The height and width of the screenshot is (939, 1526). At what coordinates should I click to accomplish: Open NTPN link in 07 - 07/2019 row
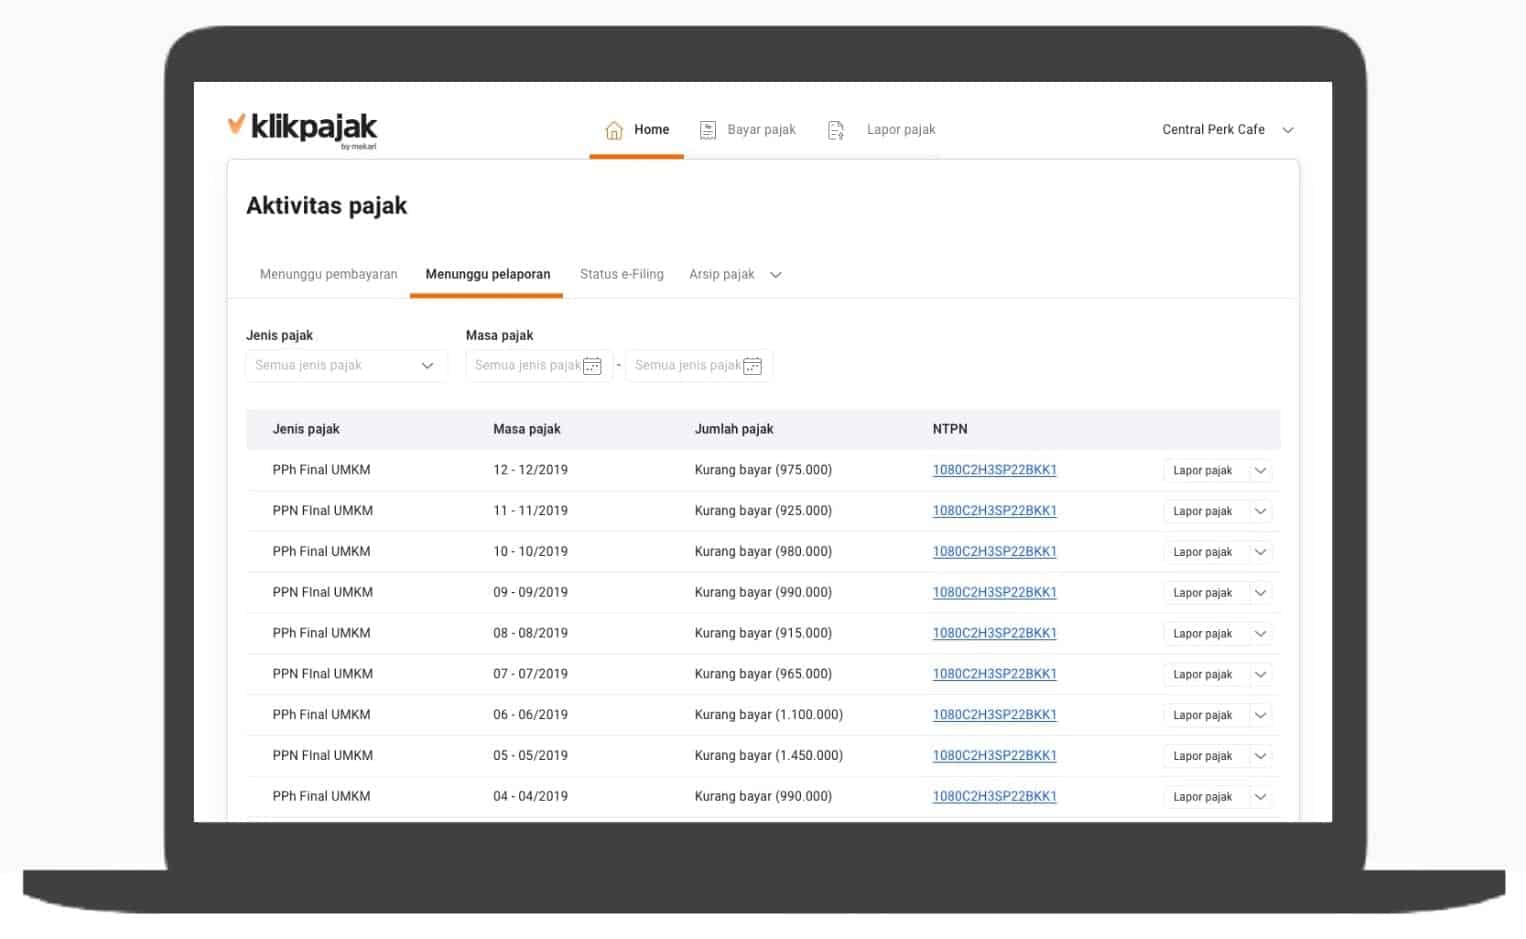995,675
